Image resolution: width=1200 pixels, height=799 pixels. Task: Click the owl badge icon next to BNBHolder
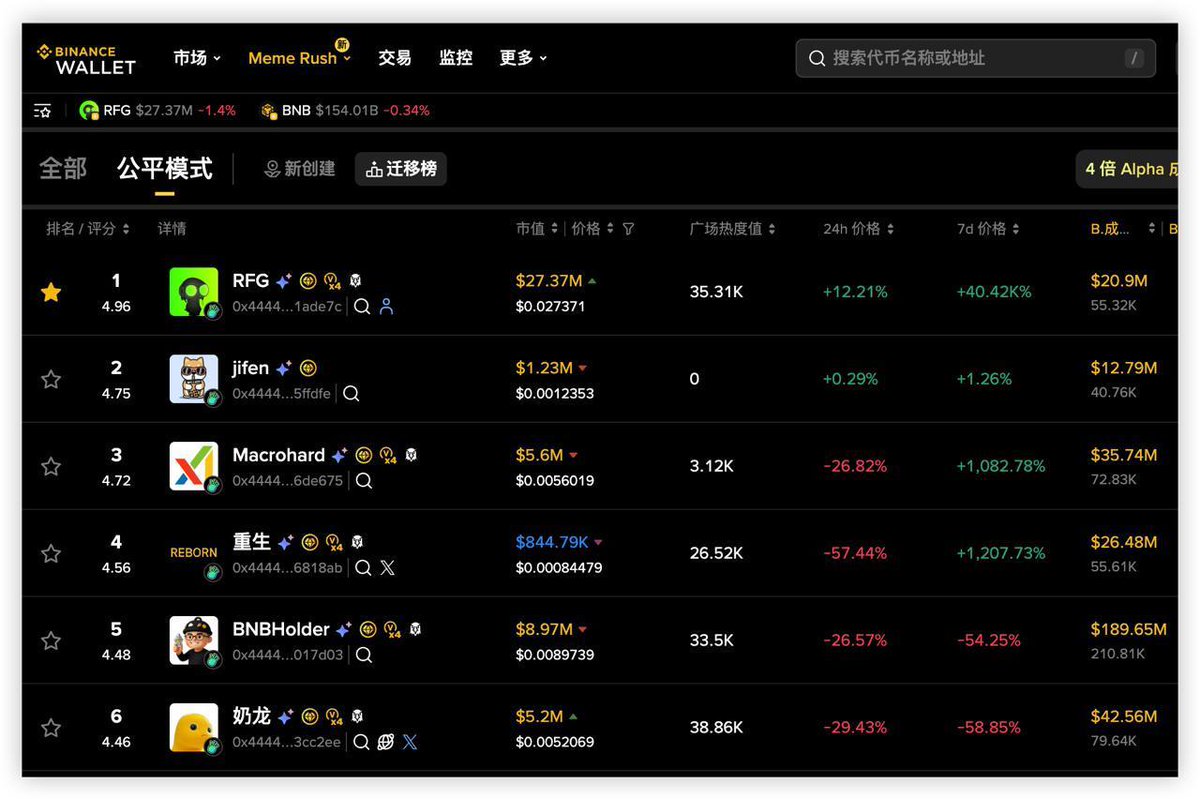click(x=415, y=629)
